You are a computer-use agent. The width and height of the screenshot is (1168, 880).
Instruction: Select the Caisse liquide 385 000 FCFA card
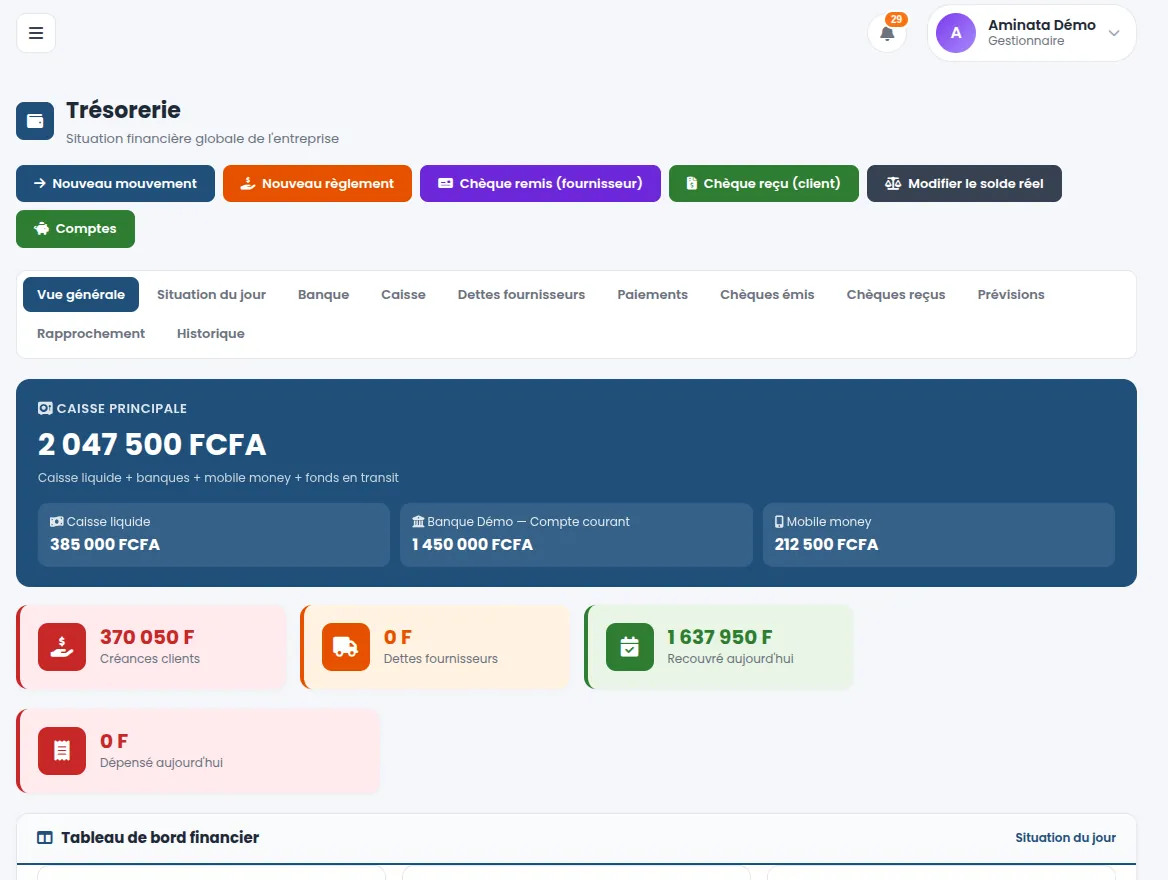[x=214, y=534]
